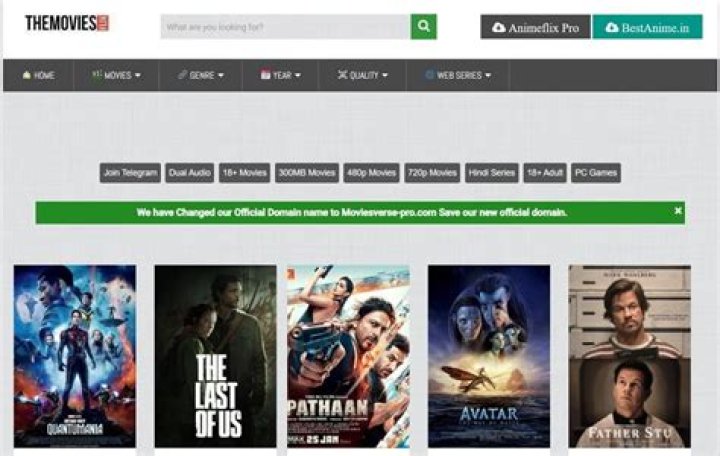
Task: Open the Avatar movie poster
Action: tap(489, 356)
